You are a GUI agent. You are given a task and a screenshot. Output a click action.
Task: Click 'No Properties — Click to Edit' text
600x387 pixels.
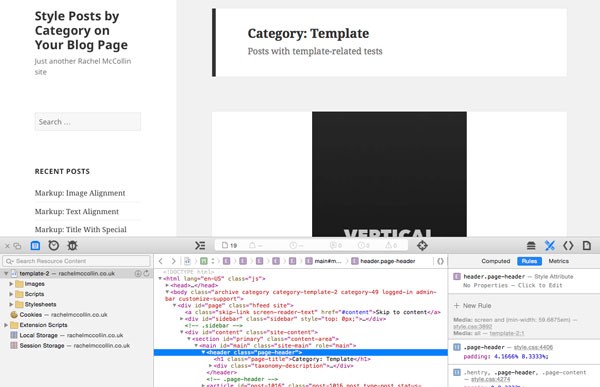click(x=512, y=286)
